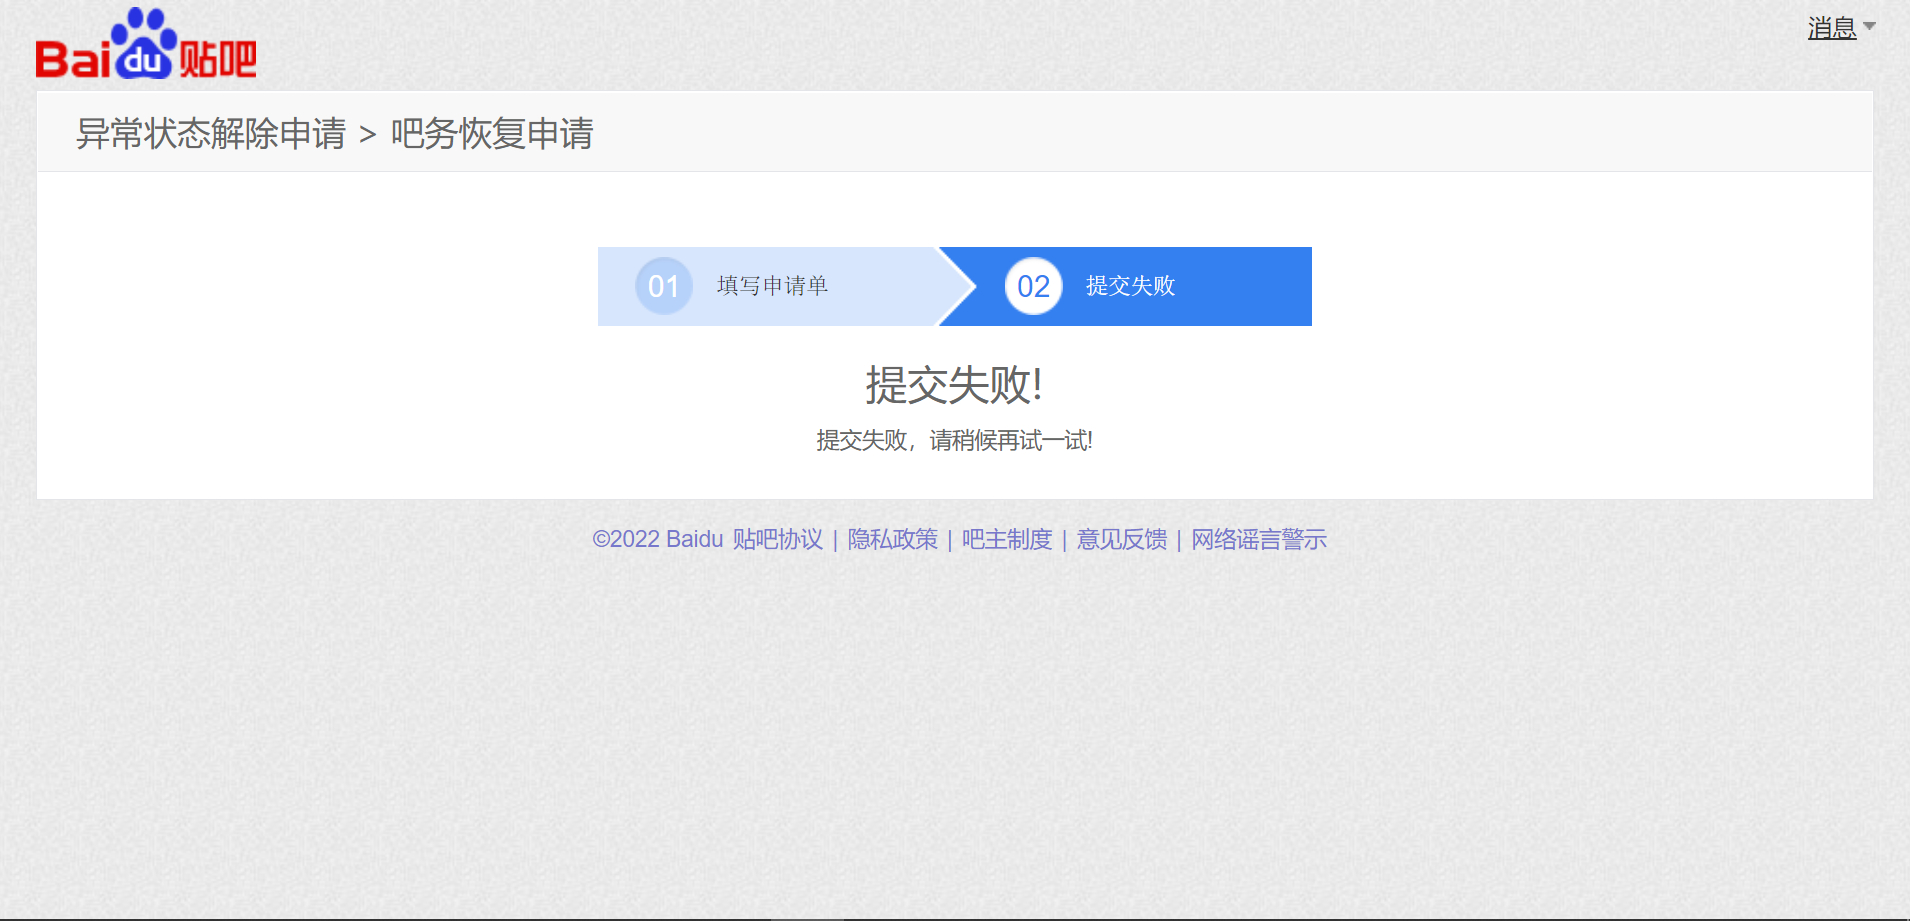The height and width of the screenshot is (921, 1910).
Task: Open the 贴吧协议 agreement link
Action: coord(777,539)
